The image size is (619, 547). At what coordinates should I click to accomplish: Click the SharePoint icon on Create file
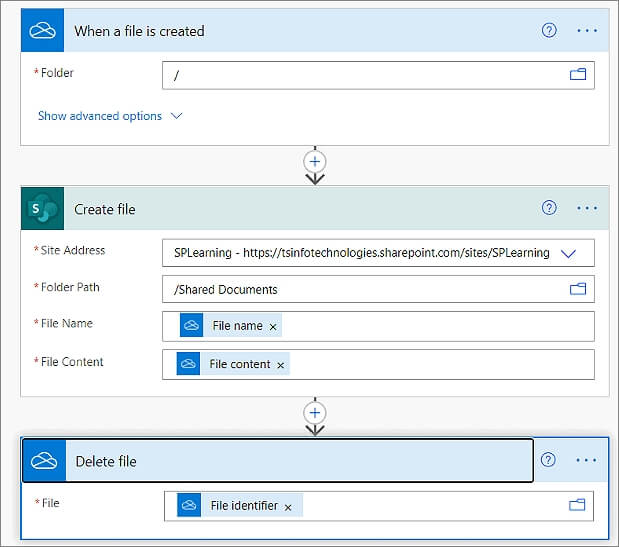43,209
